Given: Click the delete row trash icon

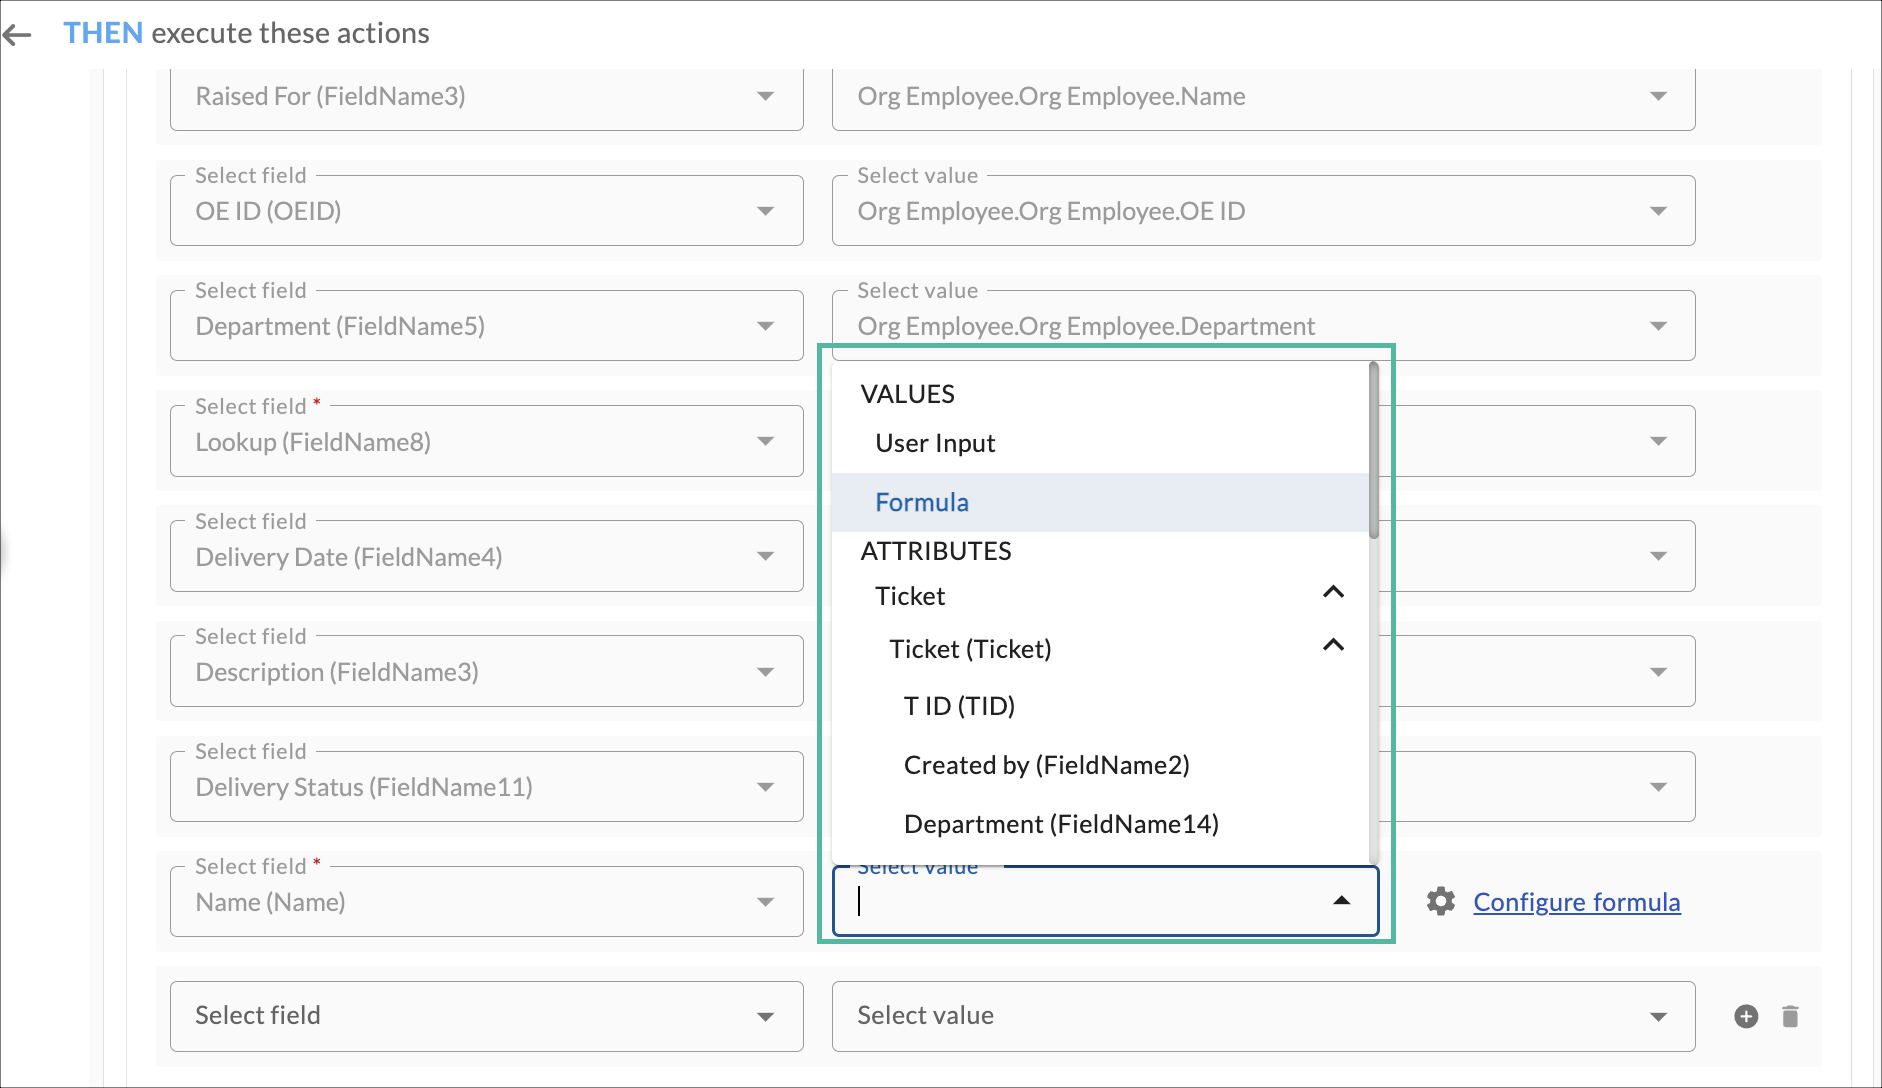Looking at the screenshot, I should [1790, 1016].
